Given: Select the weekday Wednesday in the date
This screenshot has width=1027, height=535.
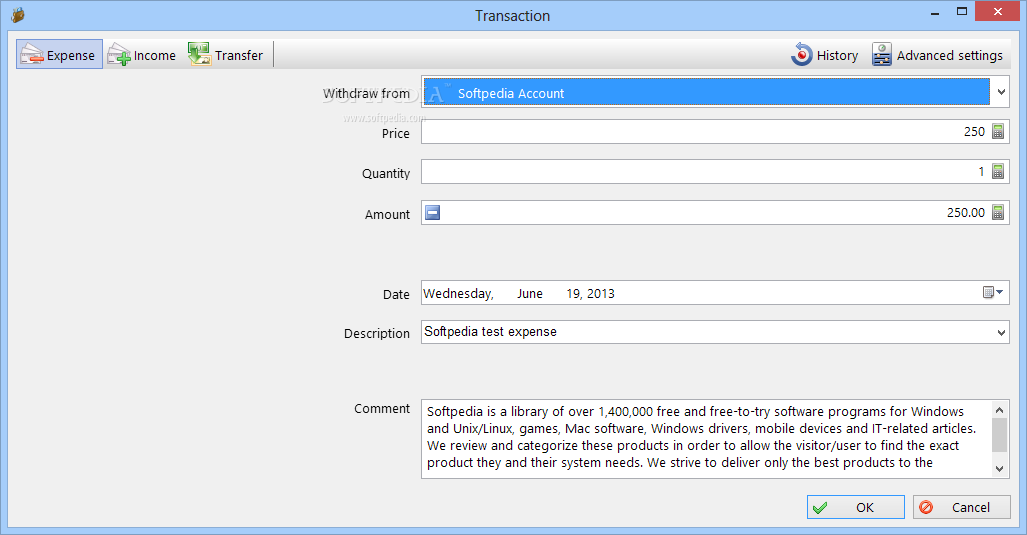Looking at the screenshot, I should coord(458,293).
